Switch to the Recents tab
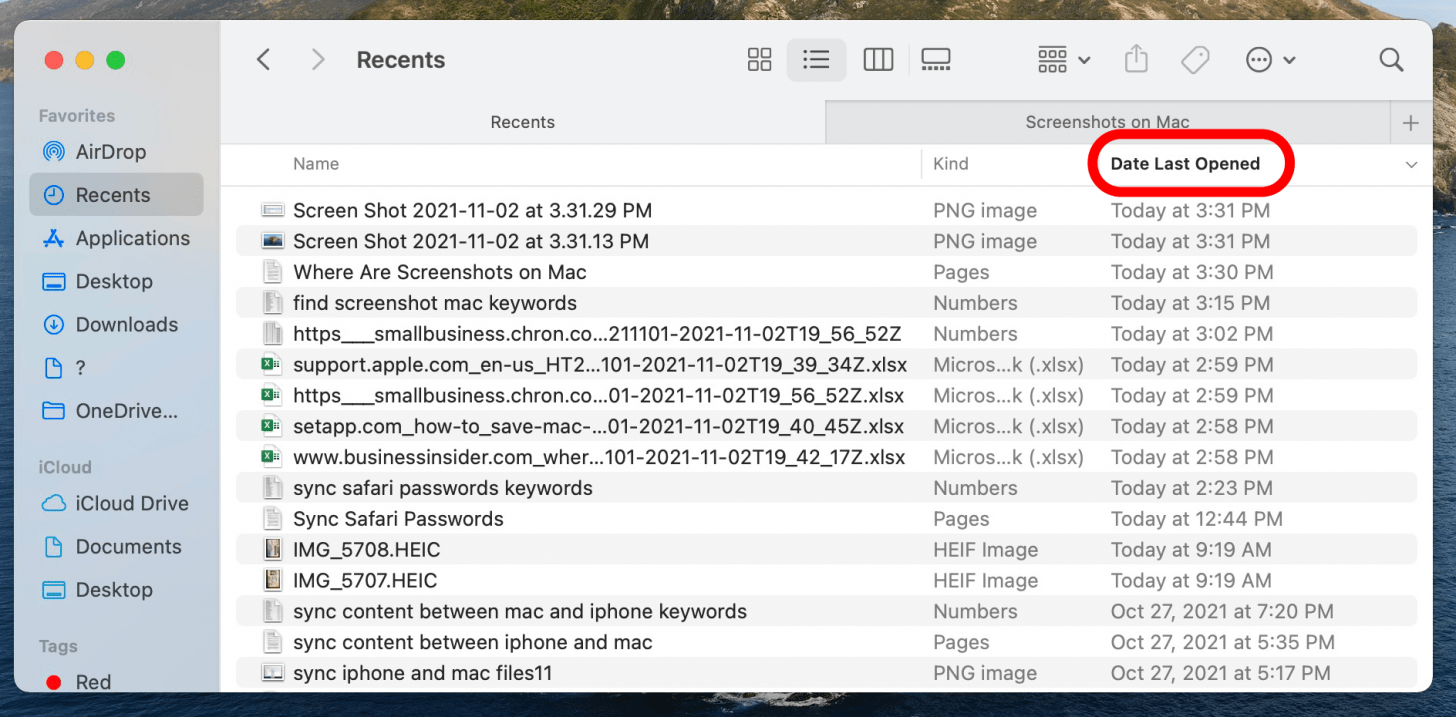Image resolution: width=1456 pixels, height=717 pixels. tap(522, 122)
